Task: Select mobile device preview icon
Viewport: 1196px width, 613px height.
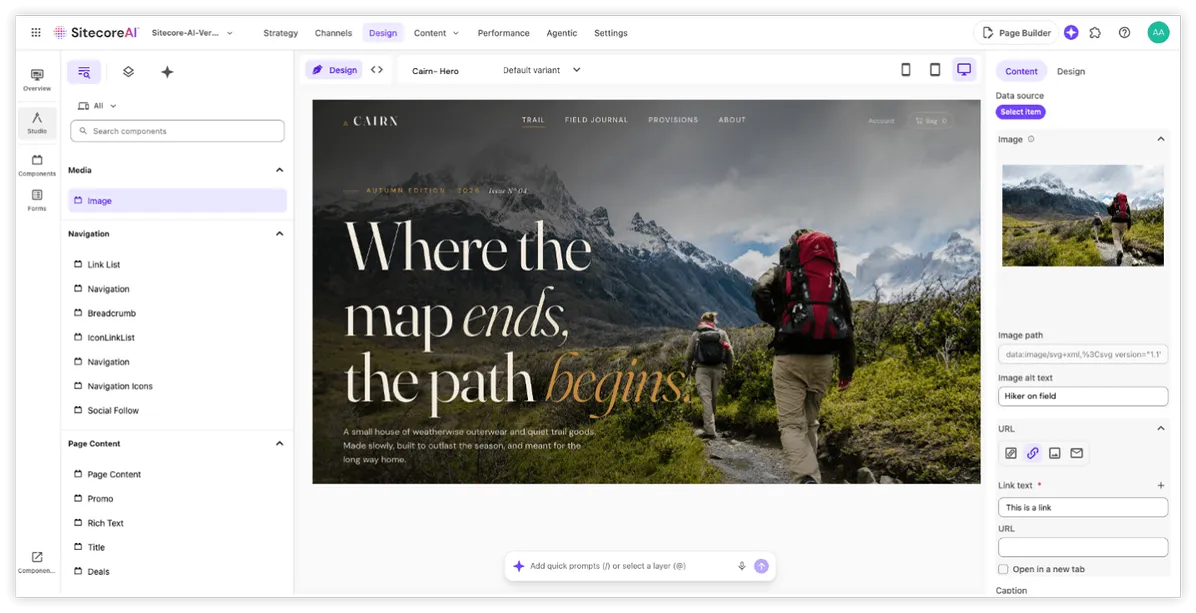Action: pyautogui.click(x=906, y=69)
